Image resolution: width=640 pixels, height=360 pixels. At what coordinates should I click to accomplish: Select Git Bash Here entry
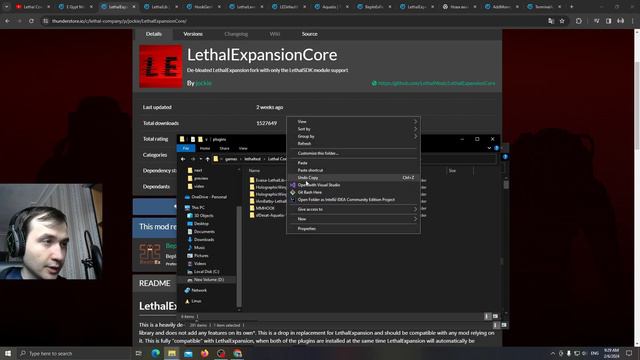pos(309,192)
